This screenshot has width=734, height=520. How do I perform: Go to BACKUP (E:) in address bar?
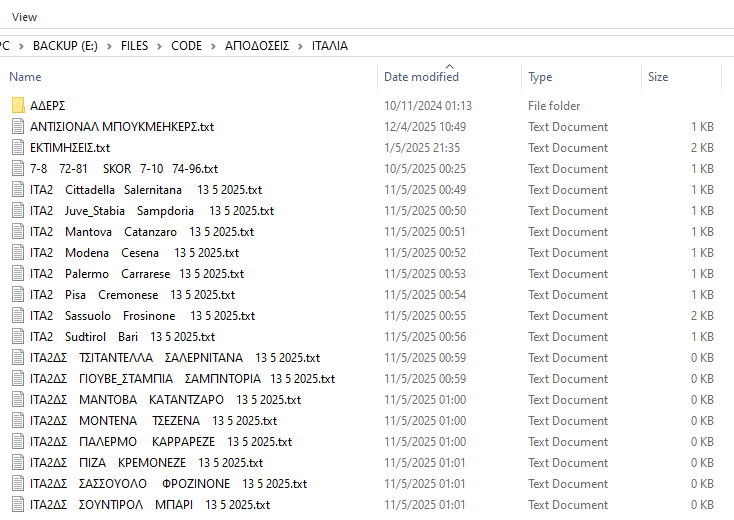tap(66, 46)
